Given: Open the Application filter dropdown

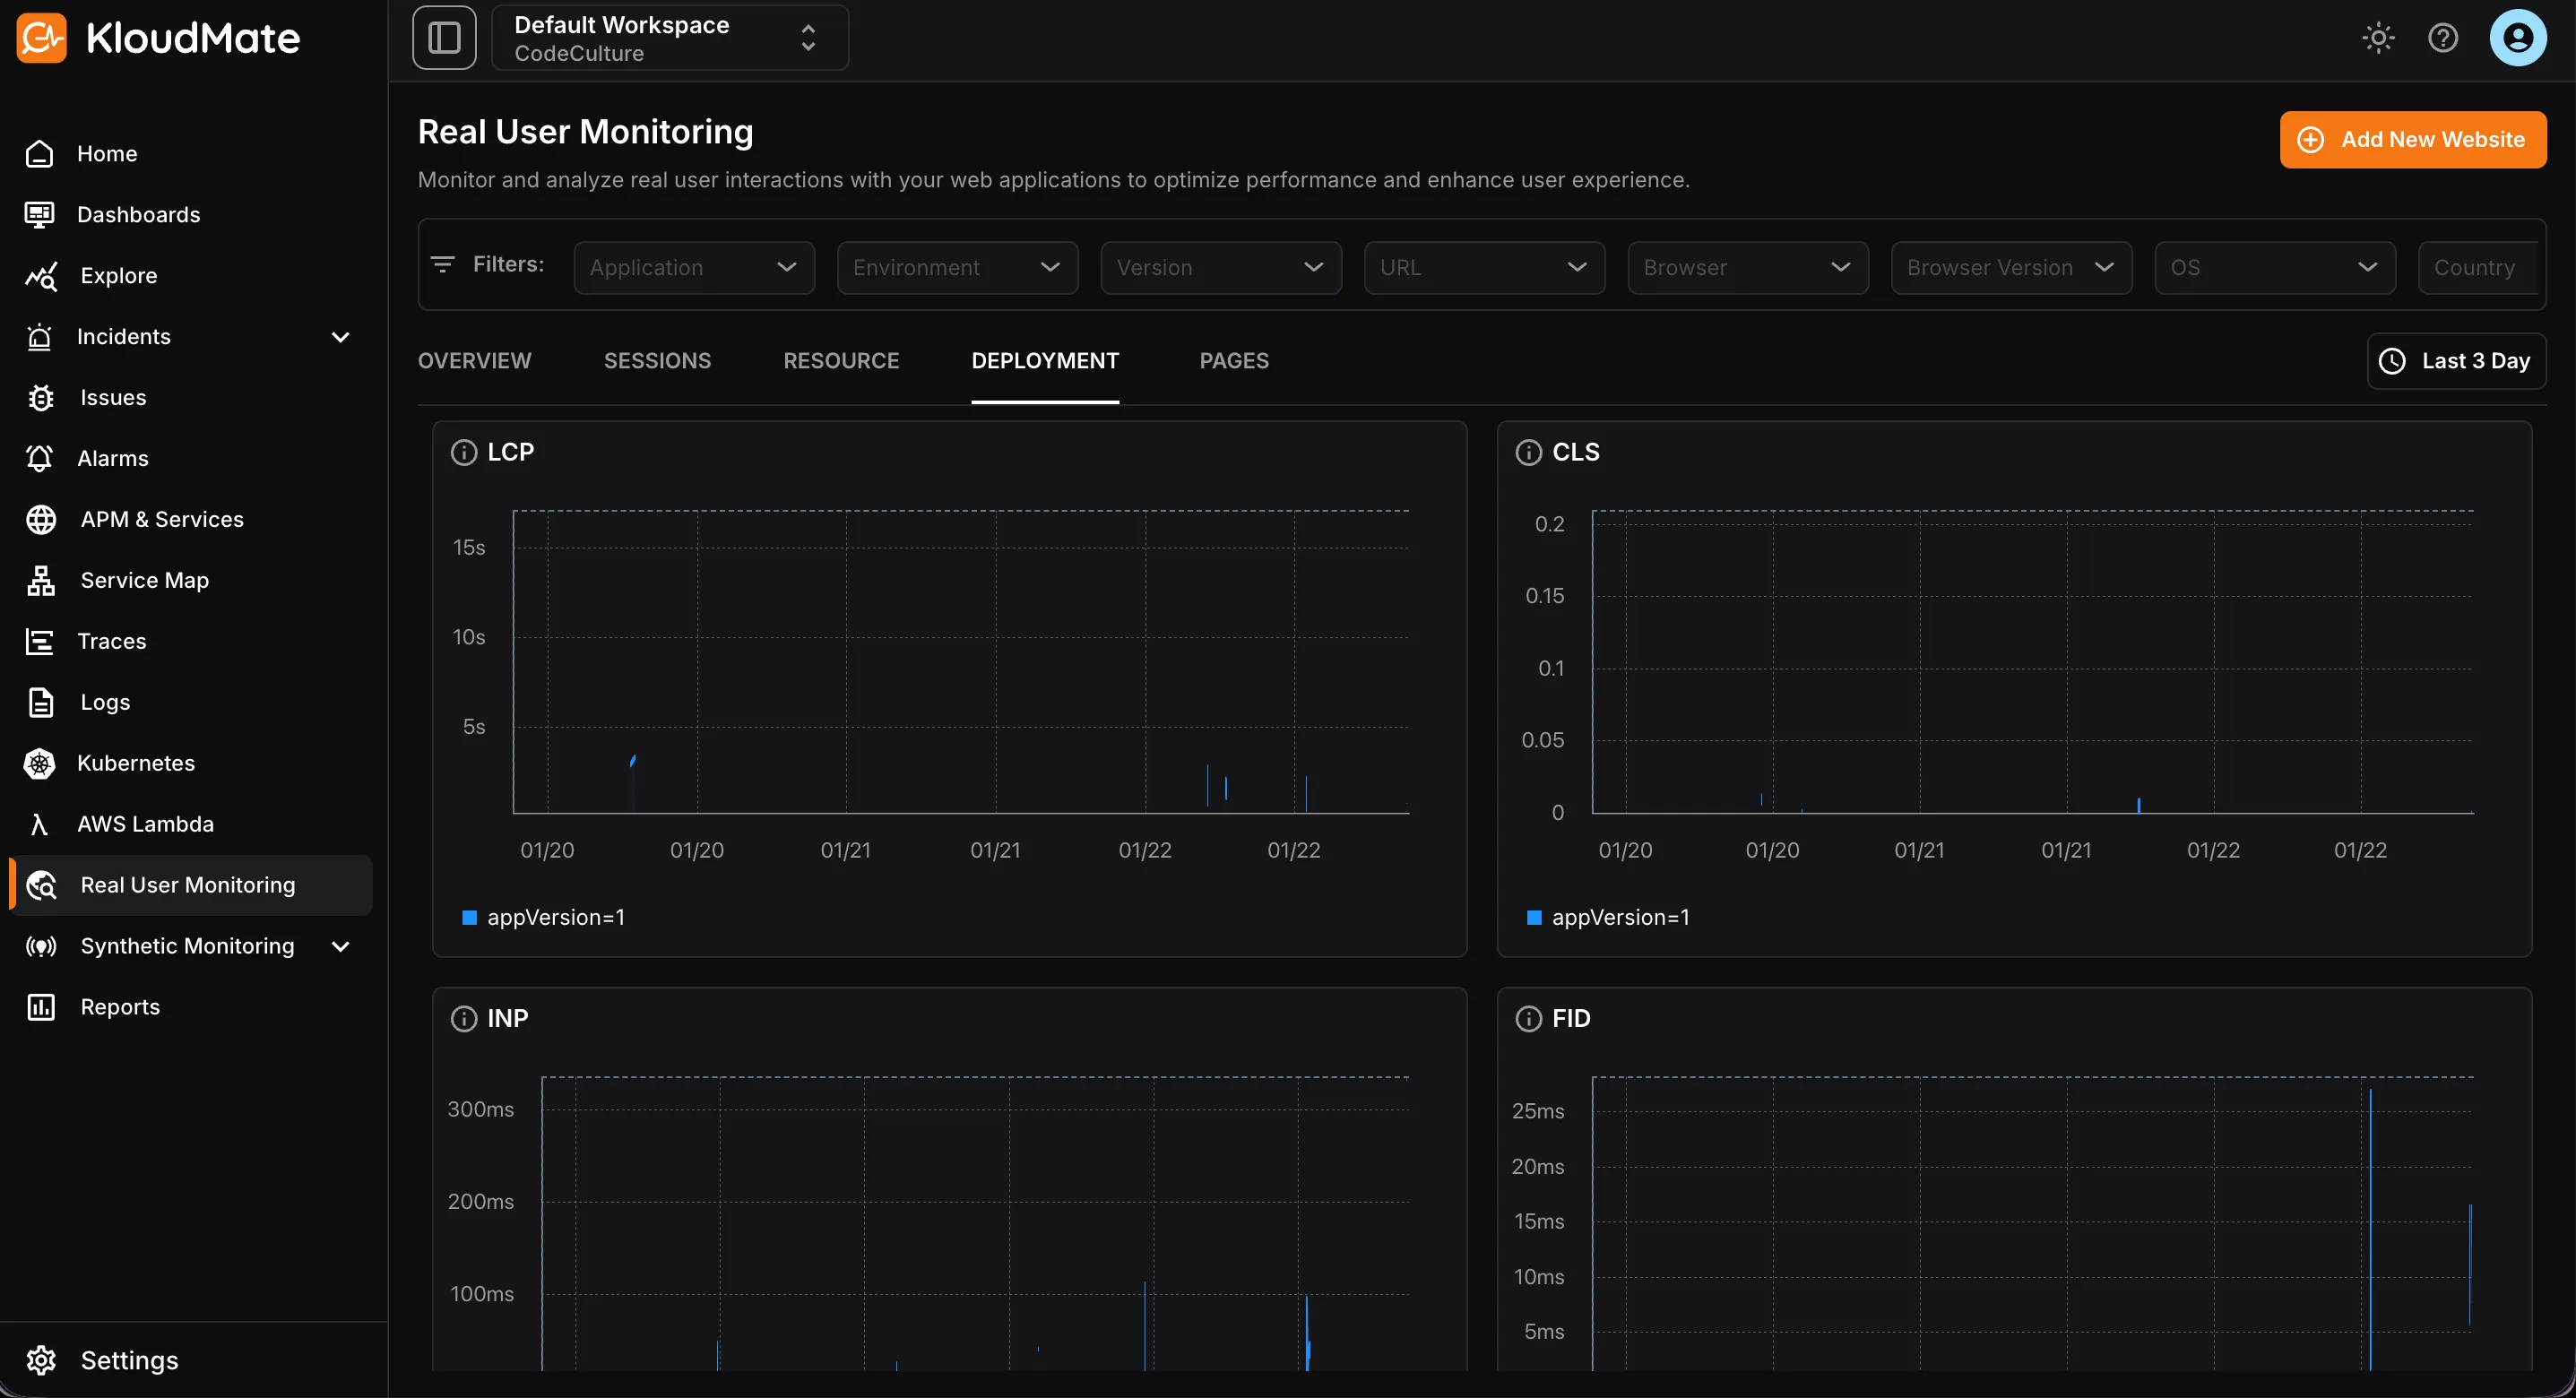Looking at the screenshot, I should 694,267.
